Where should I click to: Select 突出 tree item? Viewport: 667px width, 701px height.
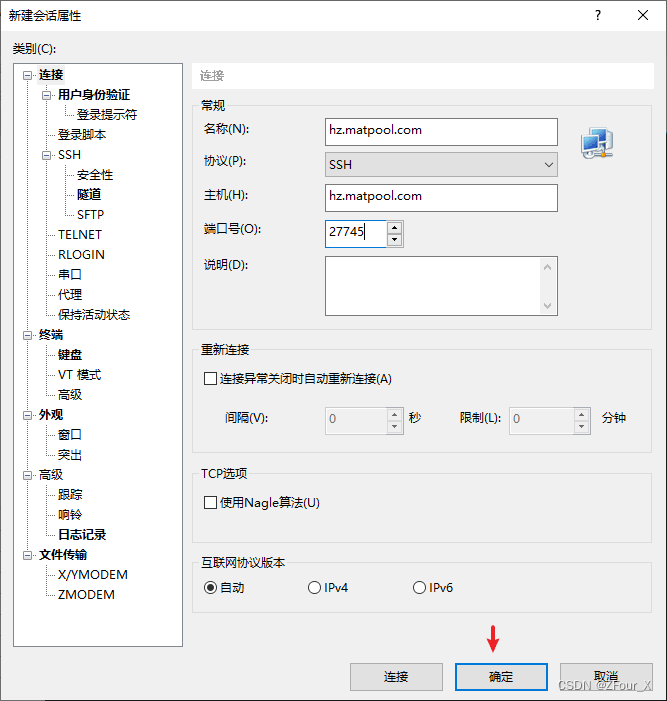pyautogui.click(x=70, y=455)
